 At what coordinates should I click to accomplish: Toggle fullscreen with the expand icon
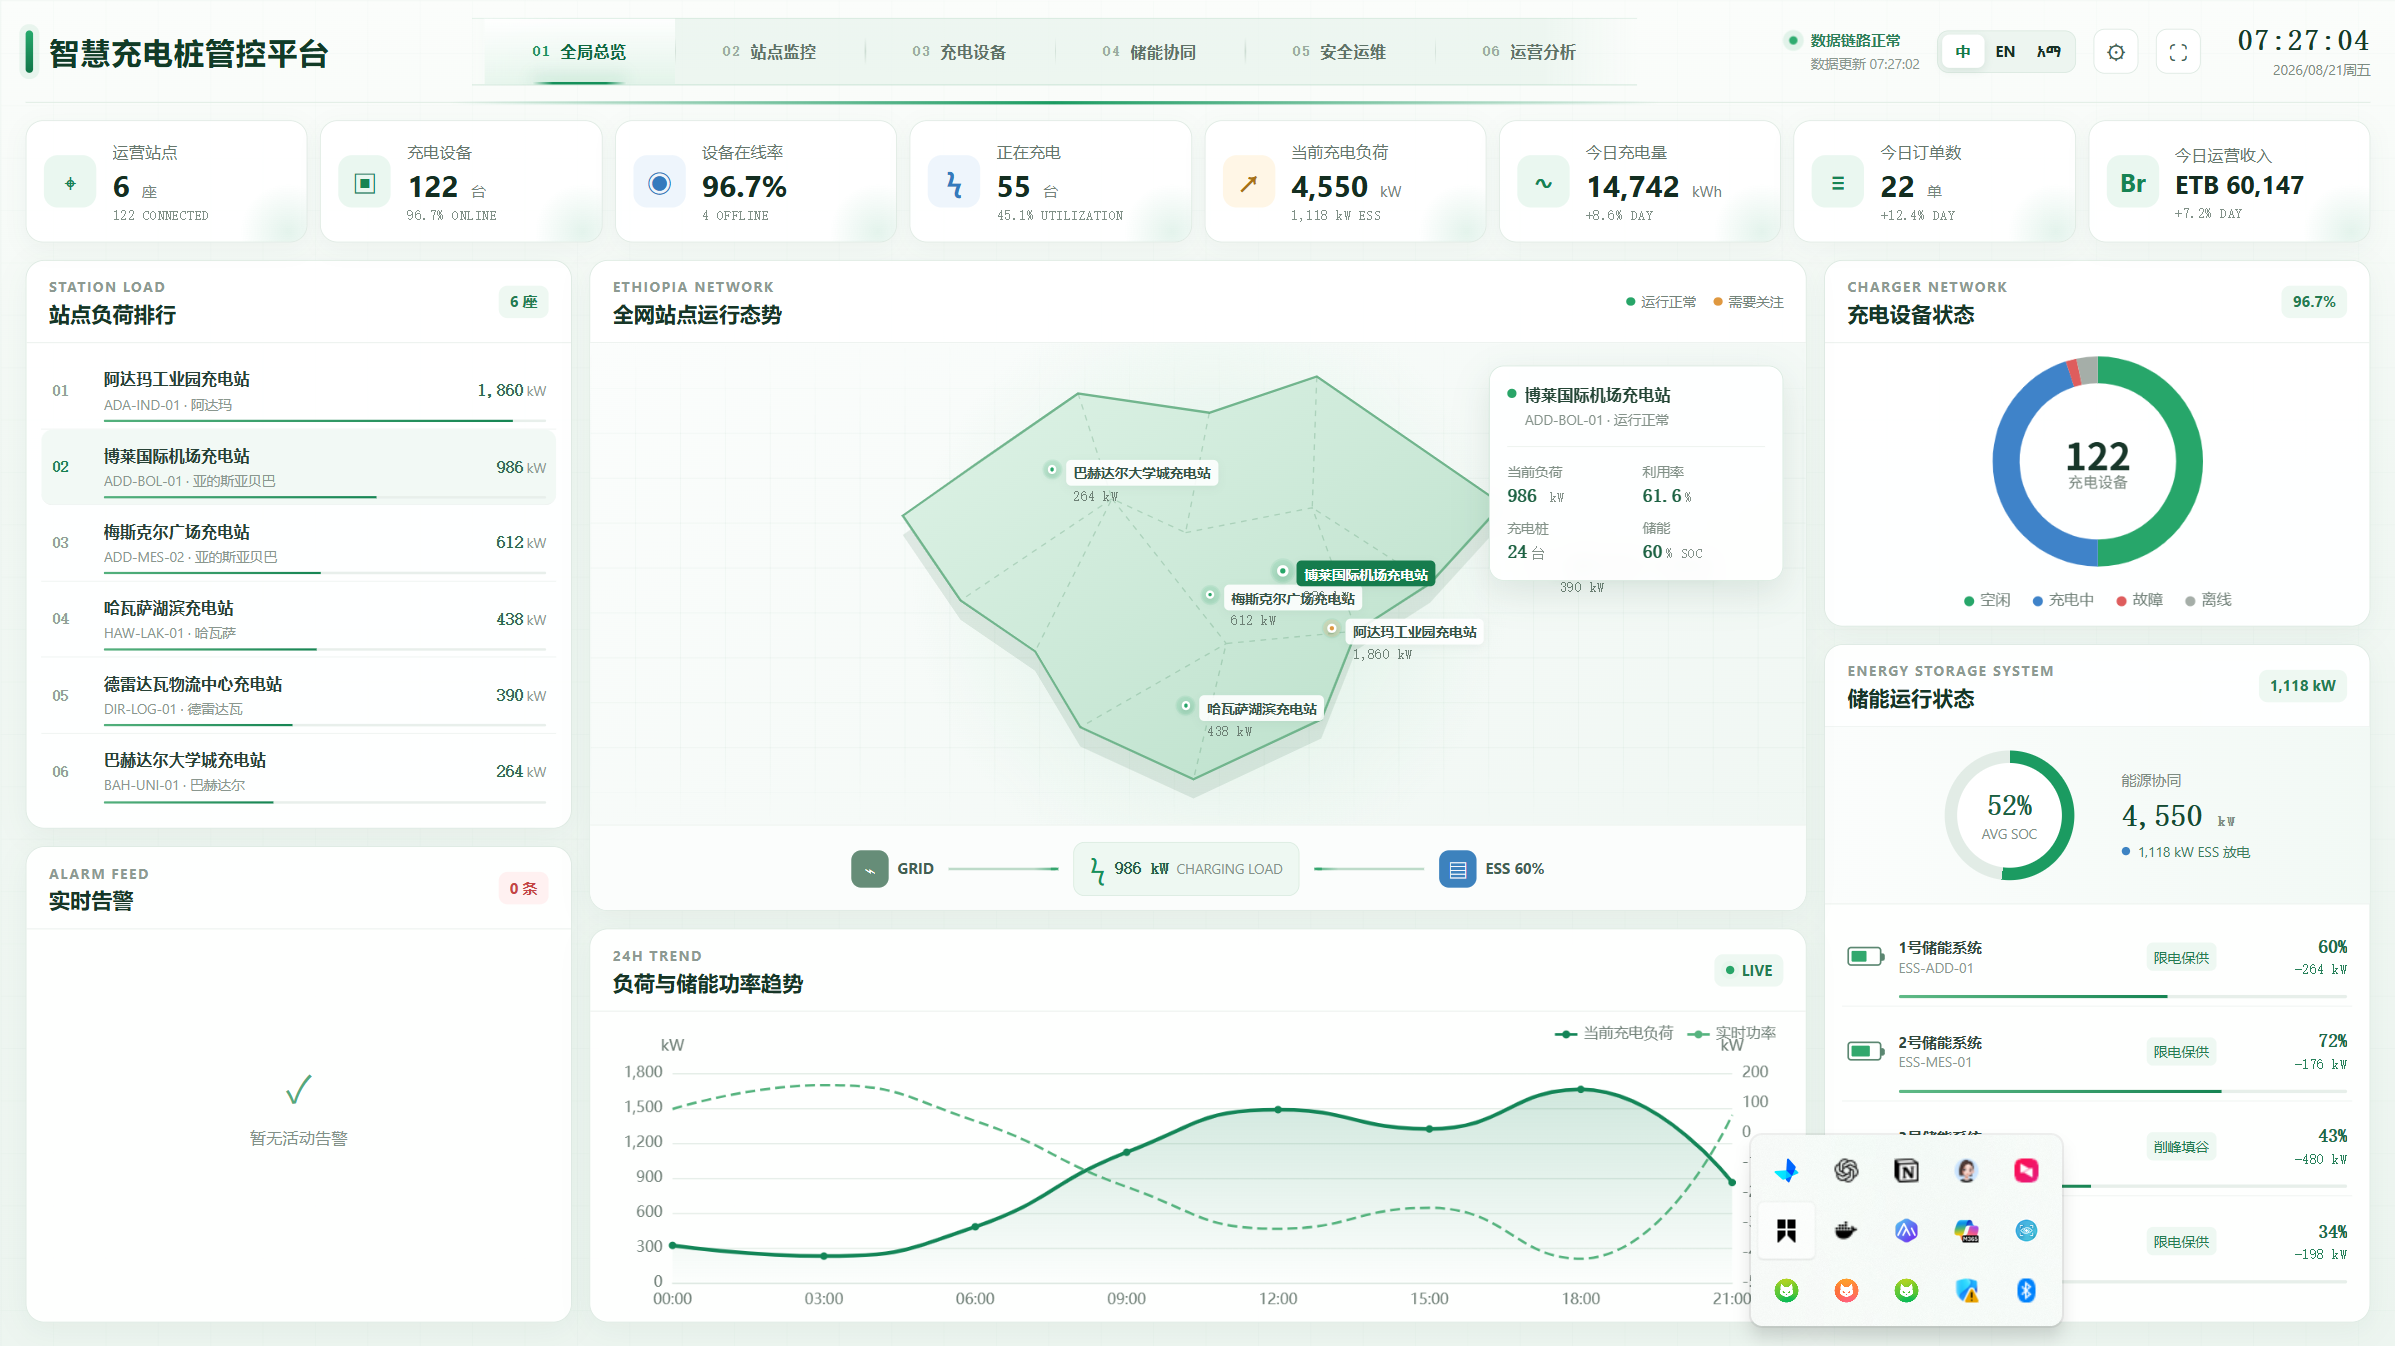coord(2178,52)
